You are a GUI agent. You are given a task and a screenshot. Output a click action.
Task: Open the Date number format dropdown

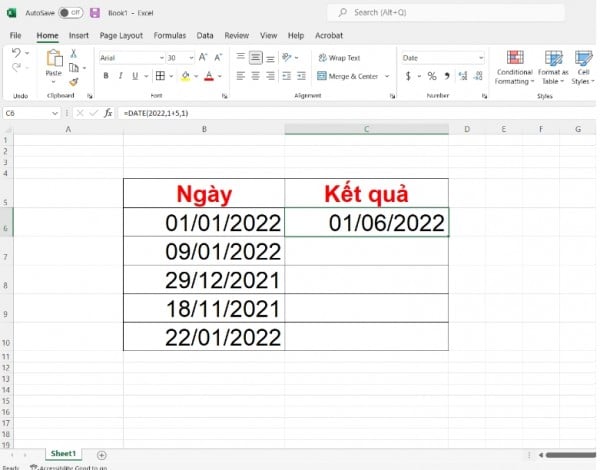point(481,58)
